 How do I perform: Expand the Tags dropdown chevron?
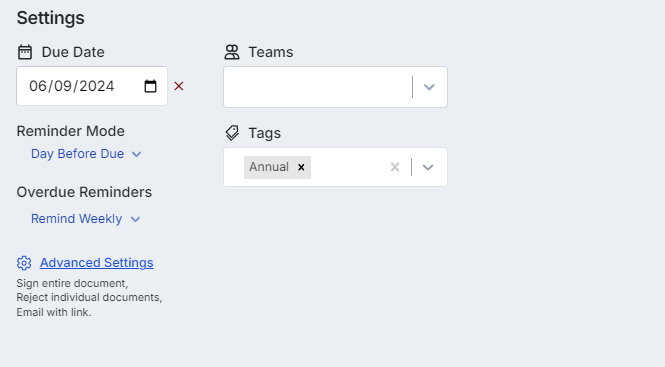(428, 167)
